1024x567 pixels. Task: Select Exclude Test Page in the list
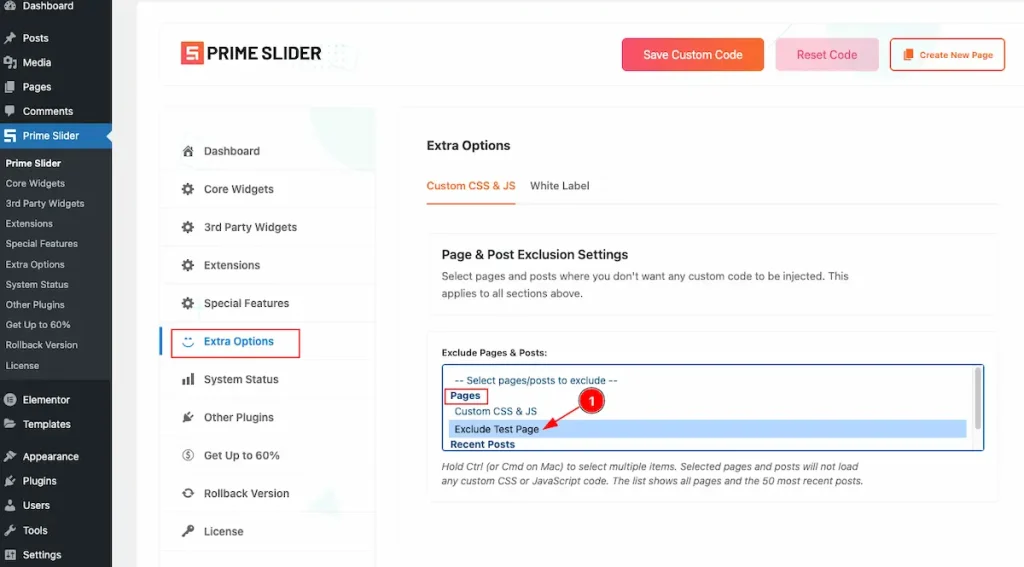click(497, 429)
